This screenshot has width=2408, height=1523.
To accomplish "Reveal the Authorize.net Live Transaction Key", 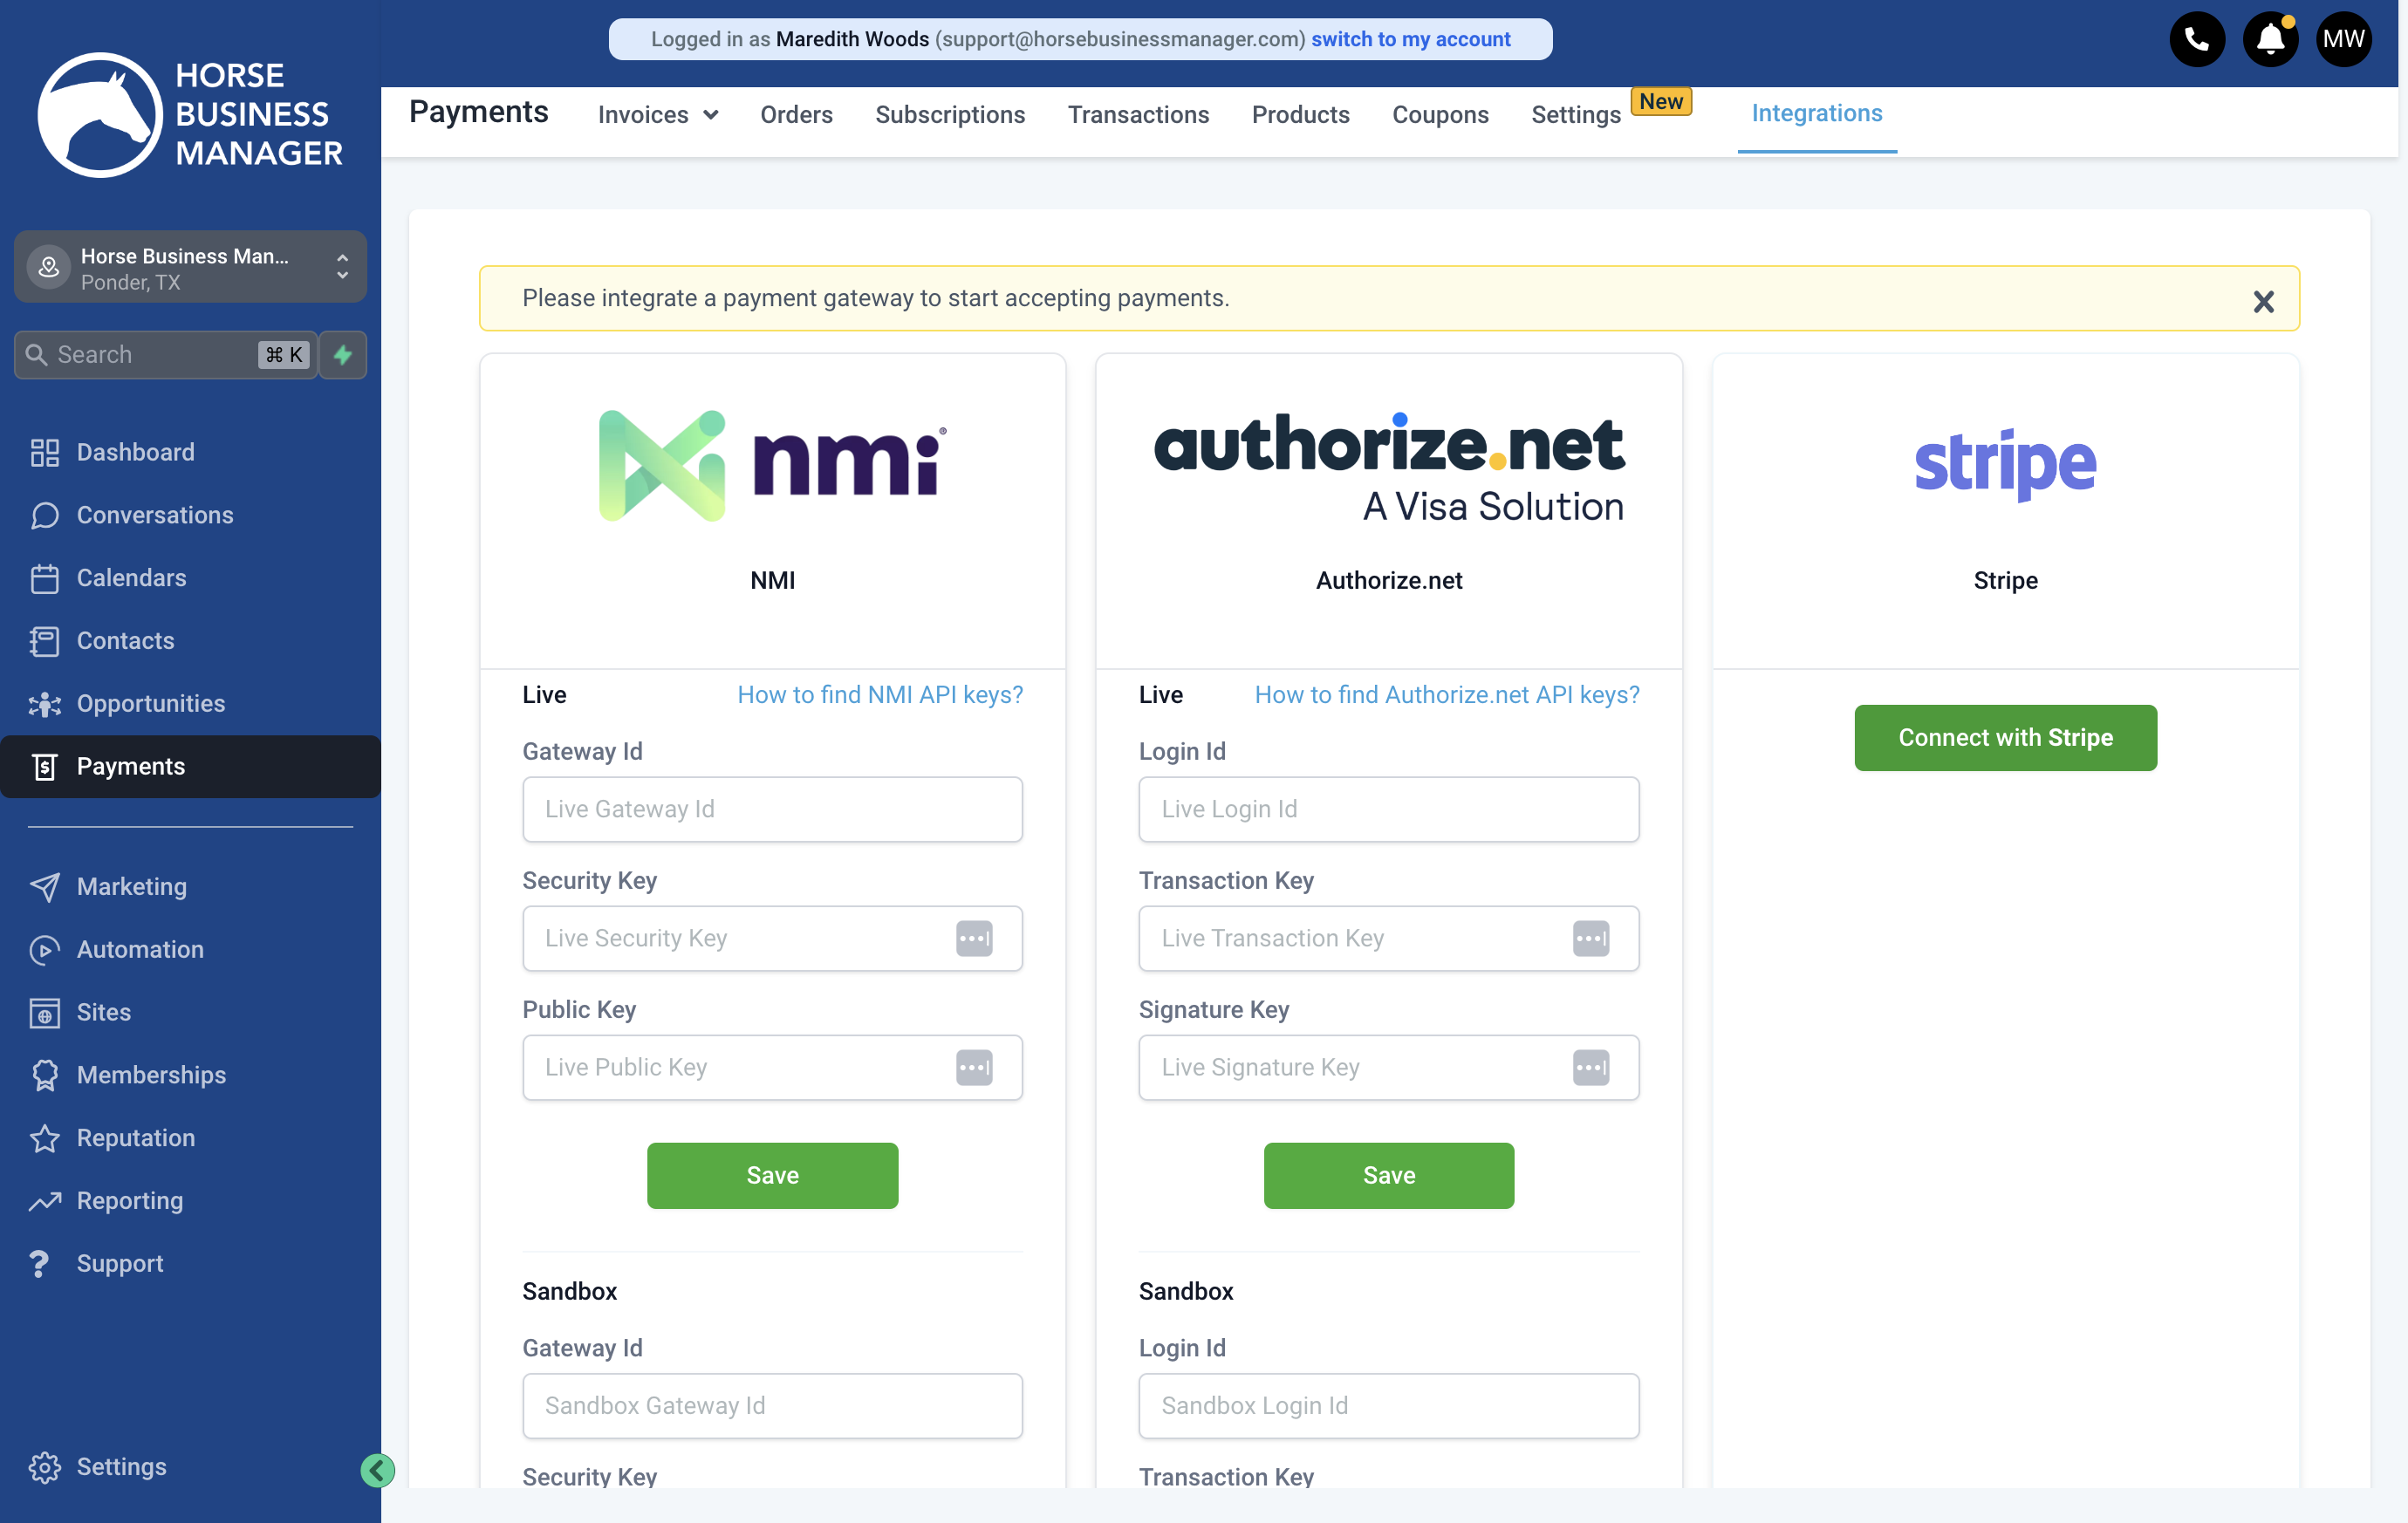I will pos(1591,938).
